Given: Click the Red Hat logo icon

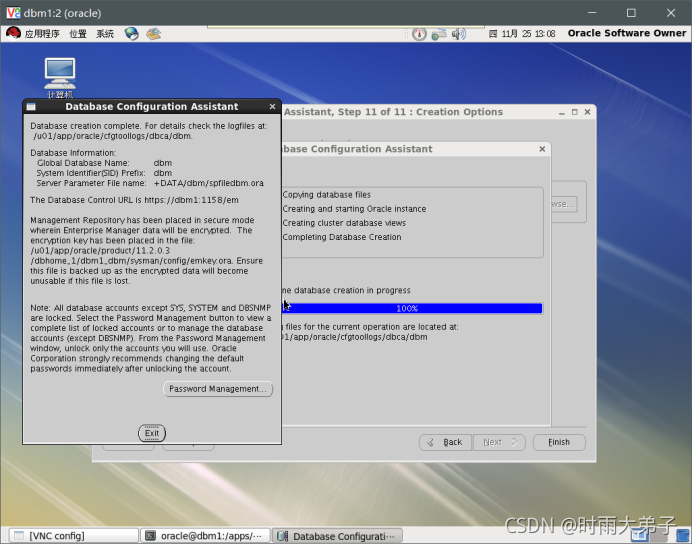Looking at the screenshot, I should click(x=14, y=34).
